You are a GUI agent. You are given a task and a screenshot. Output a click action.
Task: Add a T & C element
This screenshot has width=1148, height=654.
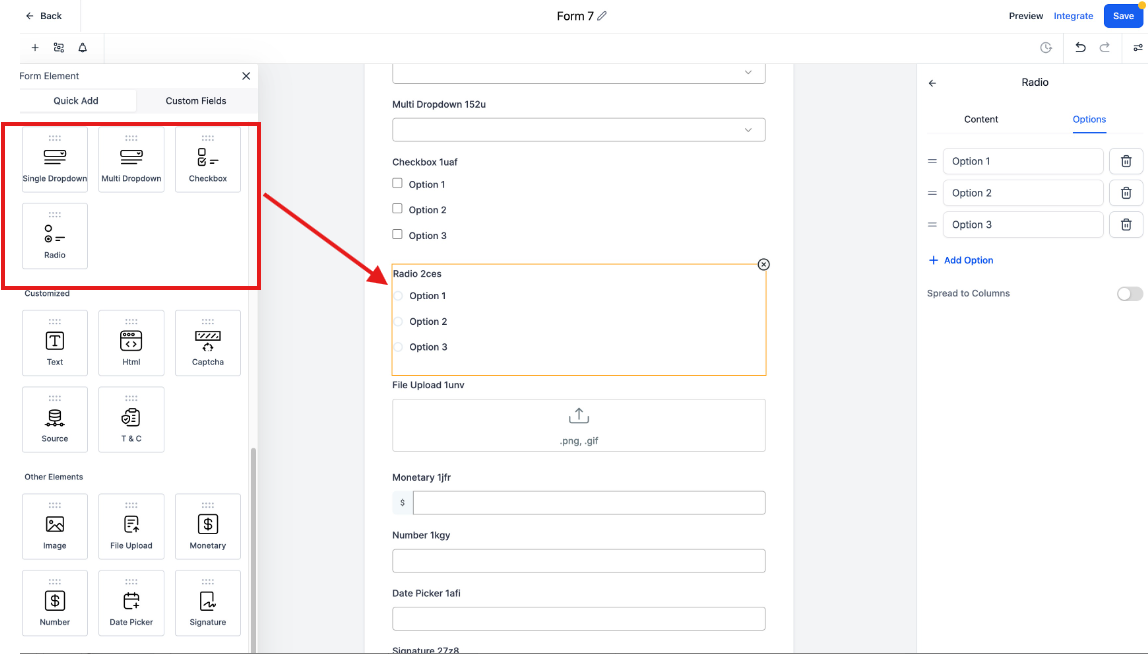click(131, 420)
